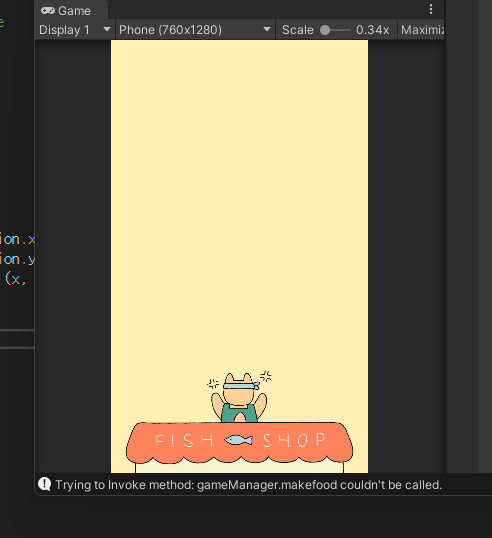Image resolution: width=492 pixels, height=538 pixels.
Task: Click the FISH SHOP awning sign
Action: tap(239, 443)
